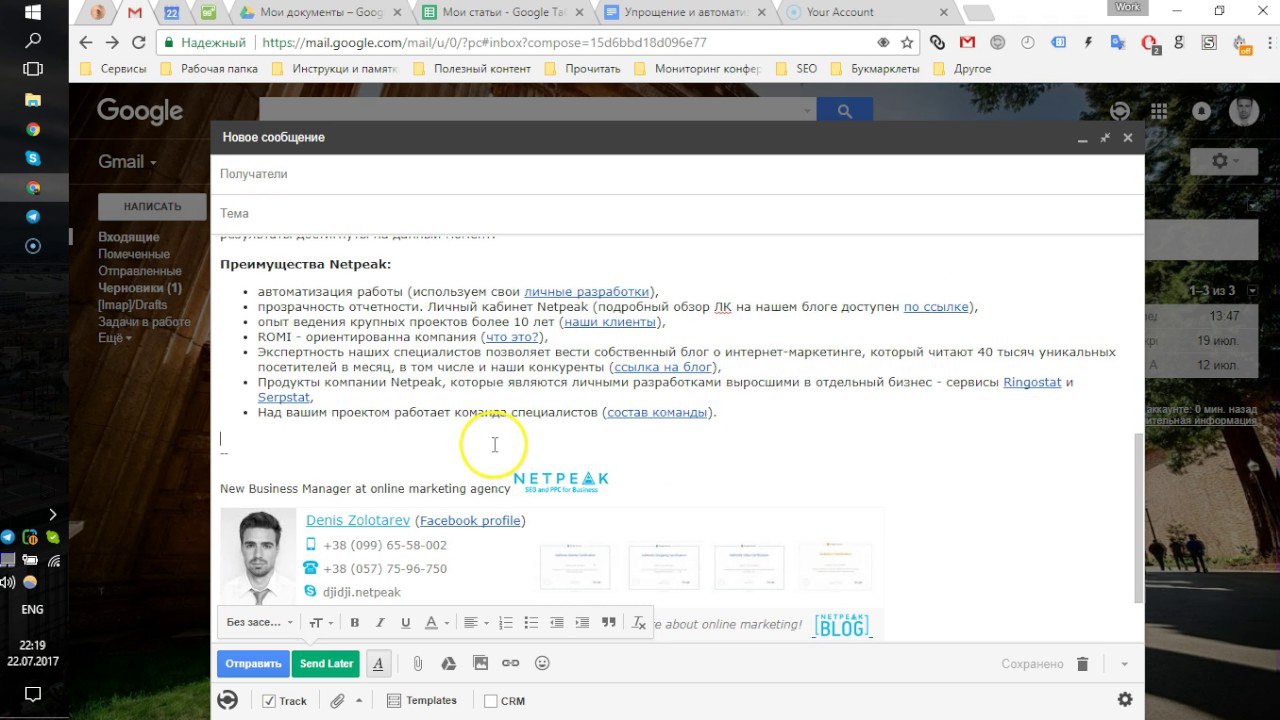Insert a bulleted list
The image size is (1280, 720).
[x=531, y=622]
